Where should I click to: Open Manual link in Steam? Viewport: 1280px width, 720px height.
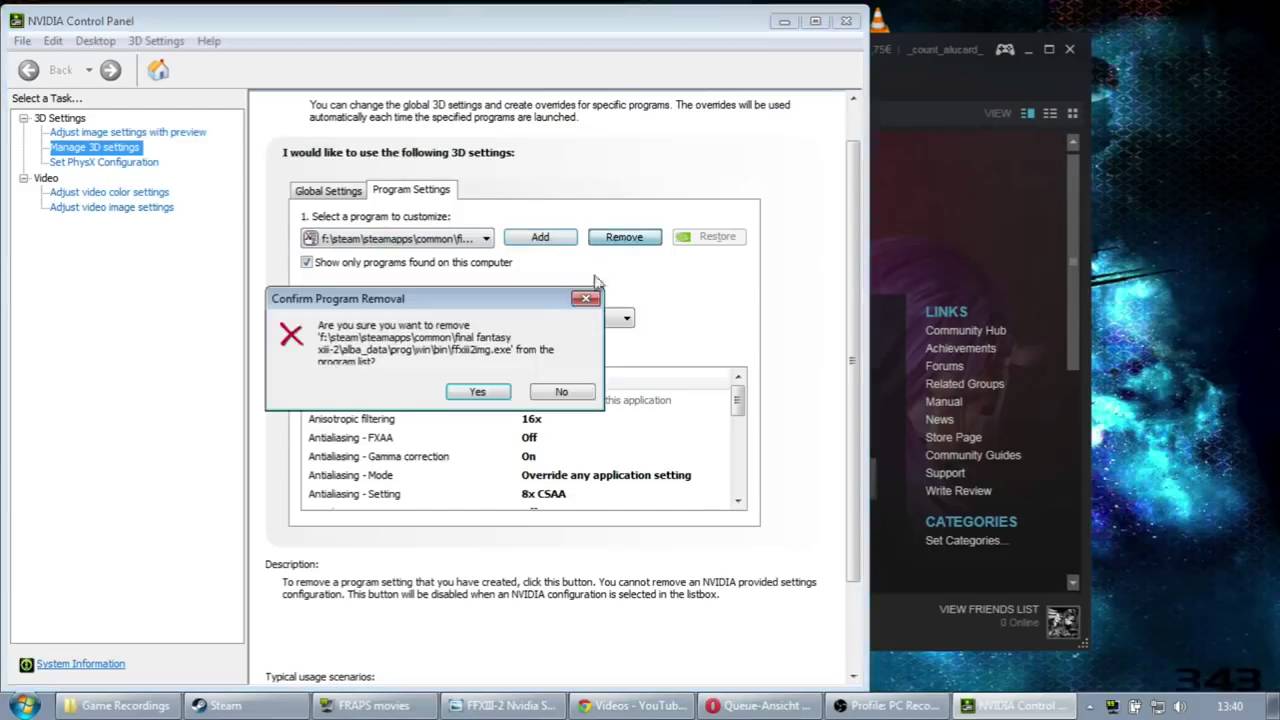click(x=943, y=402)
